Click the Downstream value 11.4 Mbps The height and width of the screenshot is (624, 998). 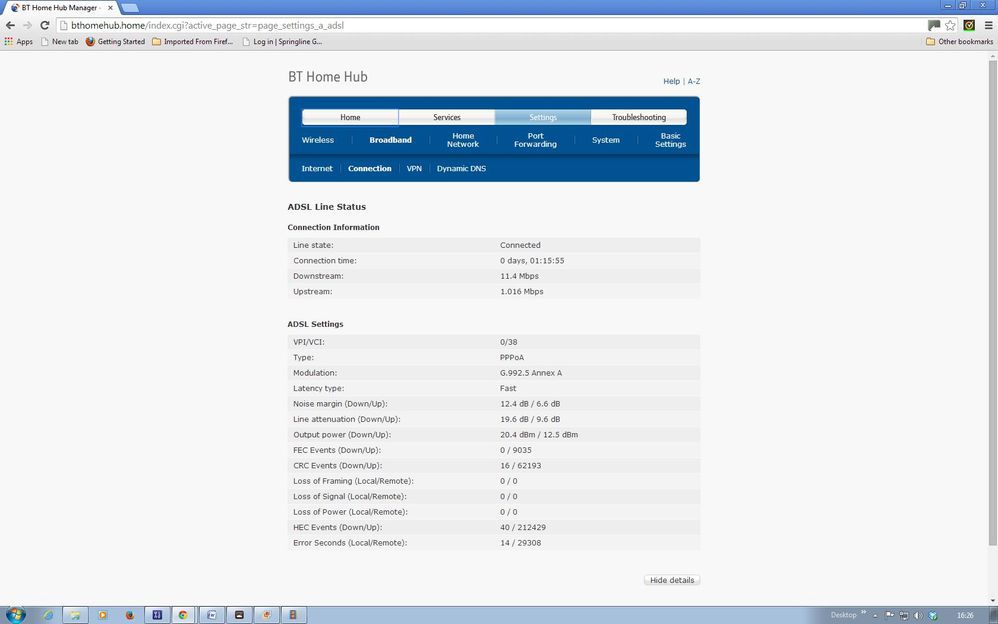point(519,276)
